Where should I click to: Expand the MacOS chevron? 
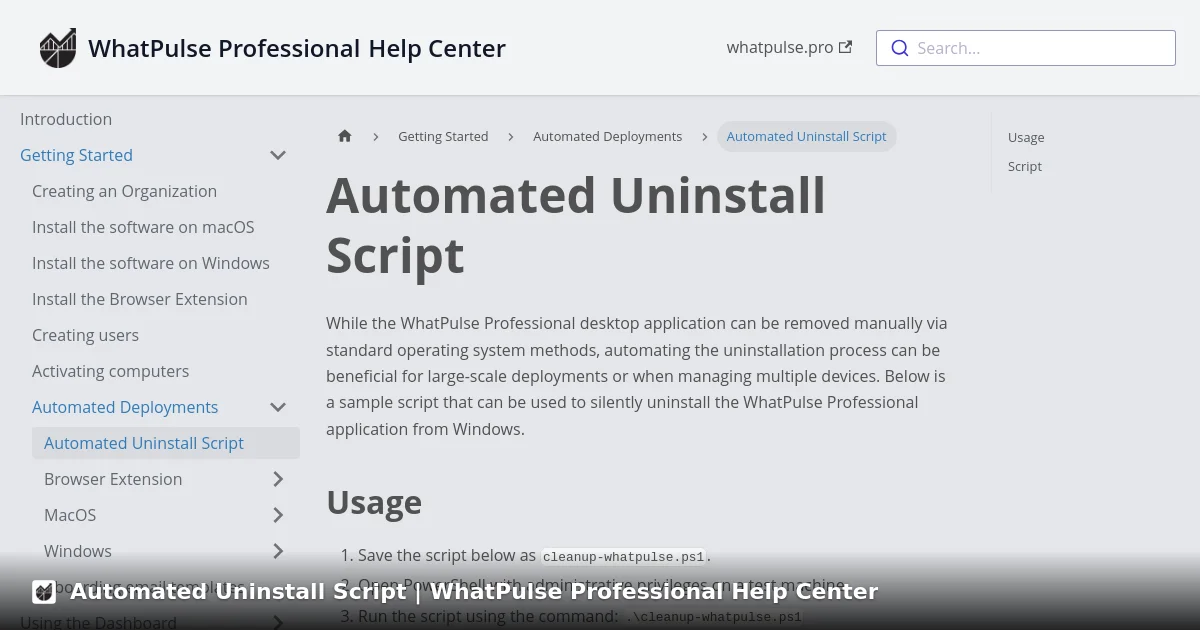[x=278, y=515]
